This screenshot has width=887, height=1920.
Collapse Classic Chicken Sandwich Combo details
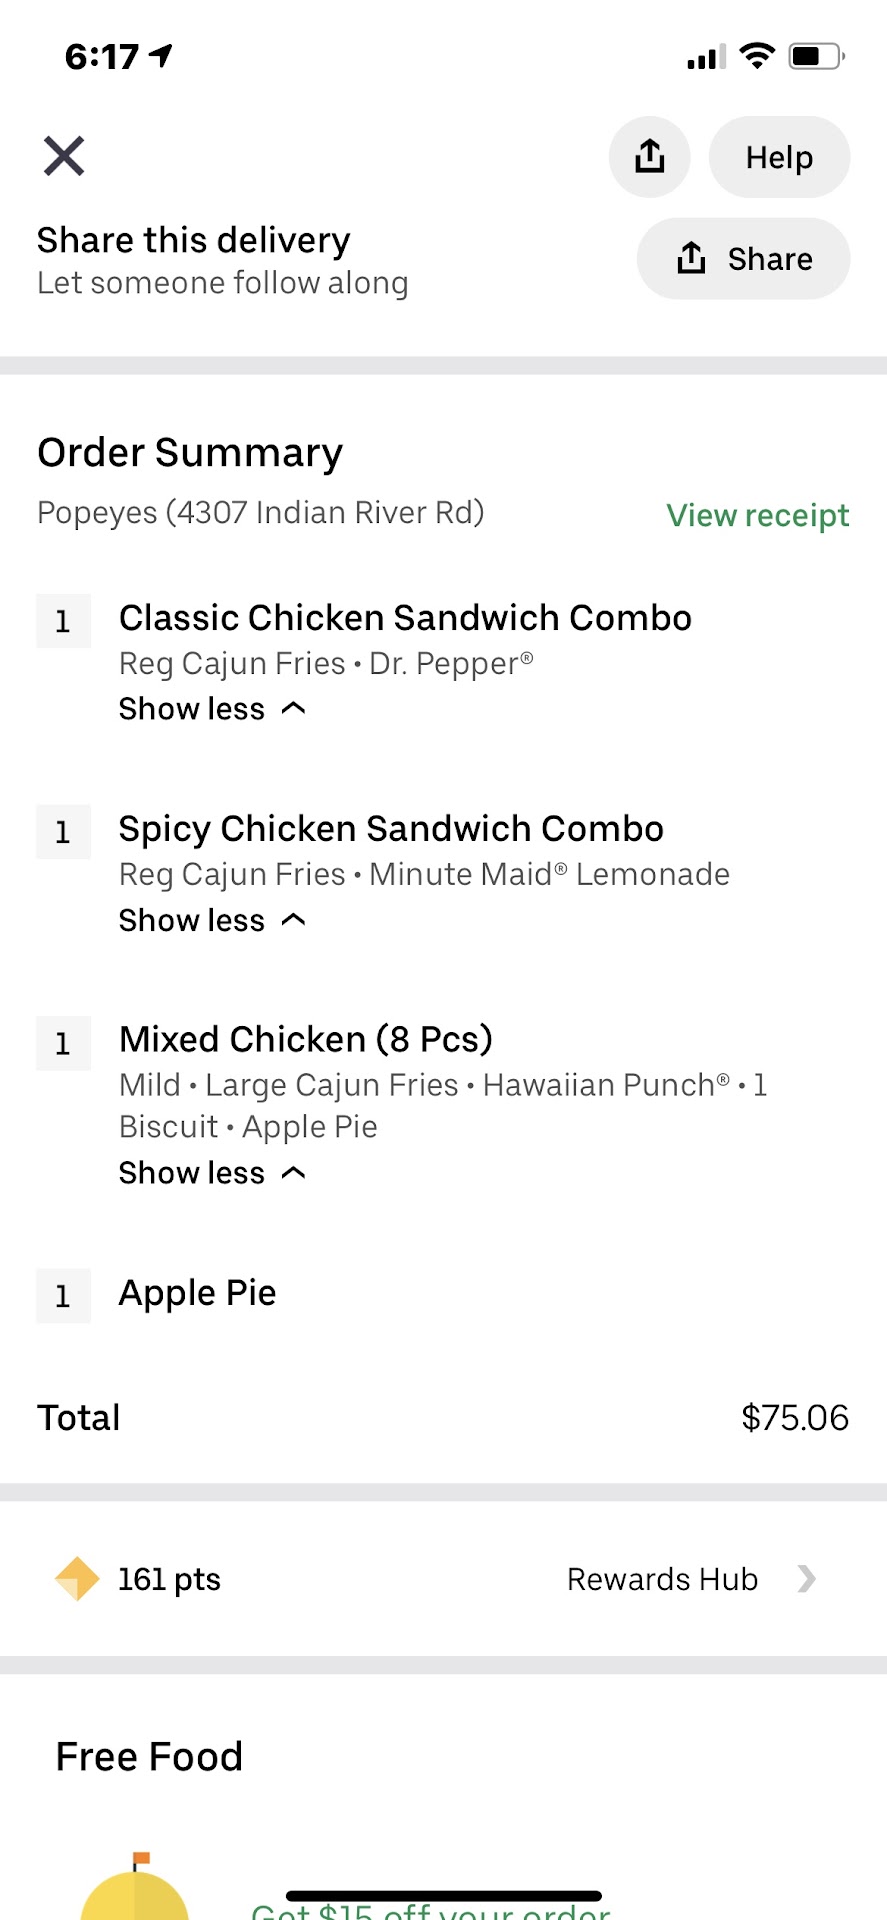tap(212, 709)
